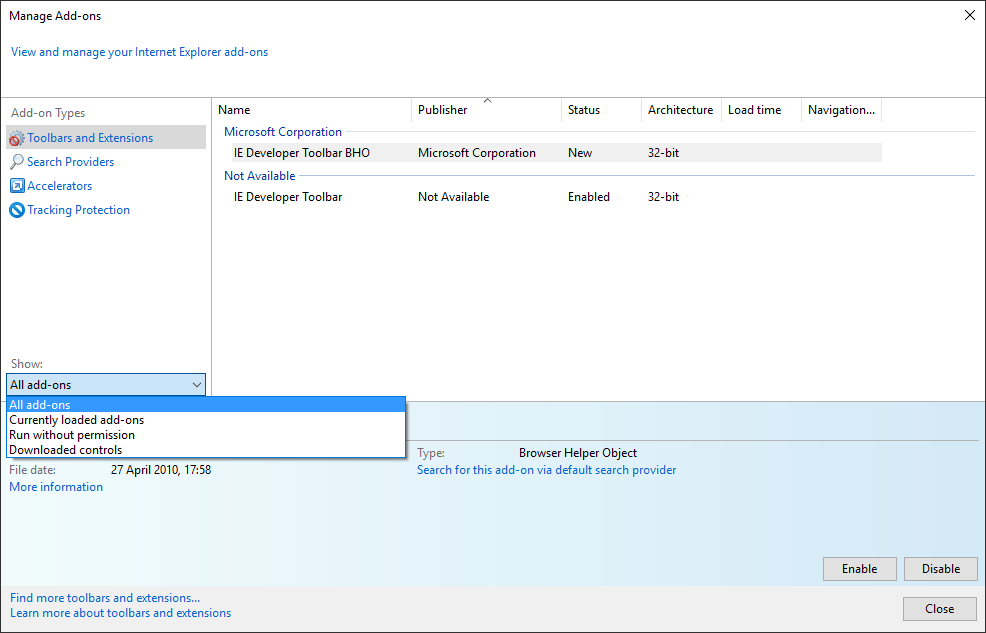Click the 32-bit cell of IE Developer Toolbar BHO
986x633 pixels.
coord(663,153)
